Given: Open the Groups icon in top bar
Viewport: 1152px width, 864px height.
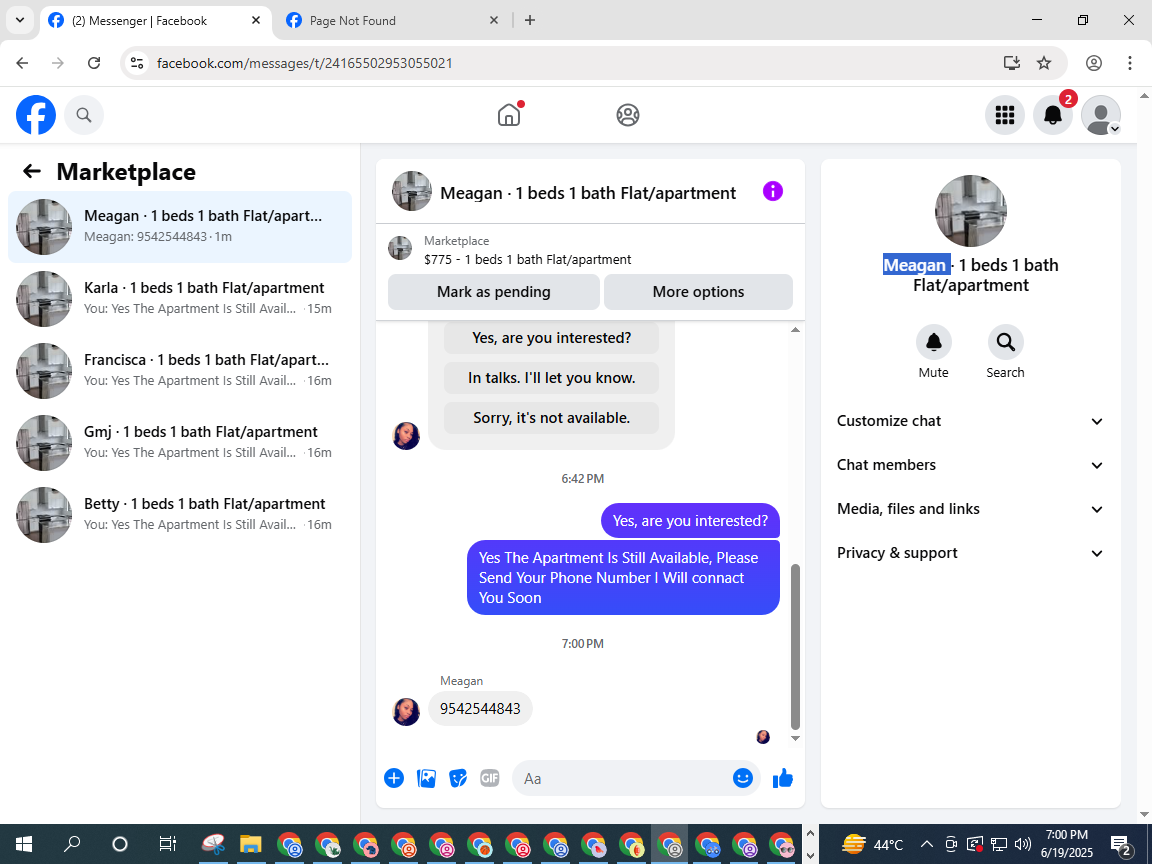Looking at the screenshot, I should tap(627, 115).
